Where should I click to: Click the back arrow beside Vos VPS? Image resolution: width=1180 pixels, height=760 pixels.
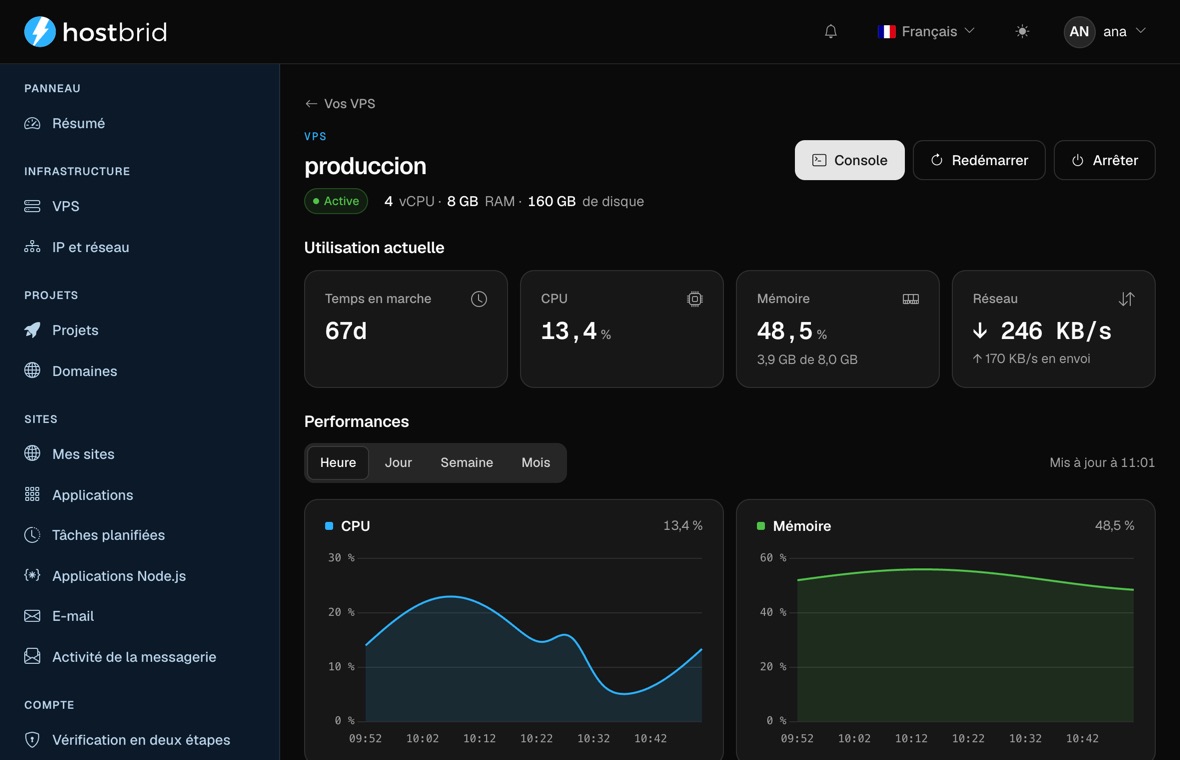point(311,103)
